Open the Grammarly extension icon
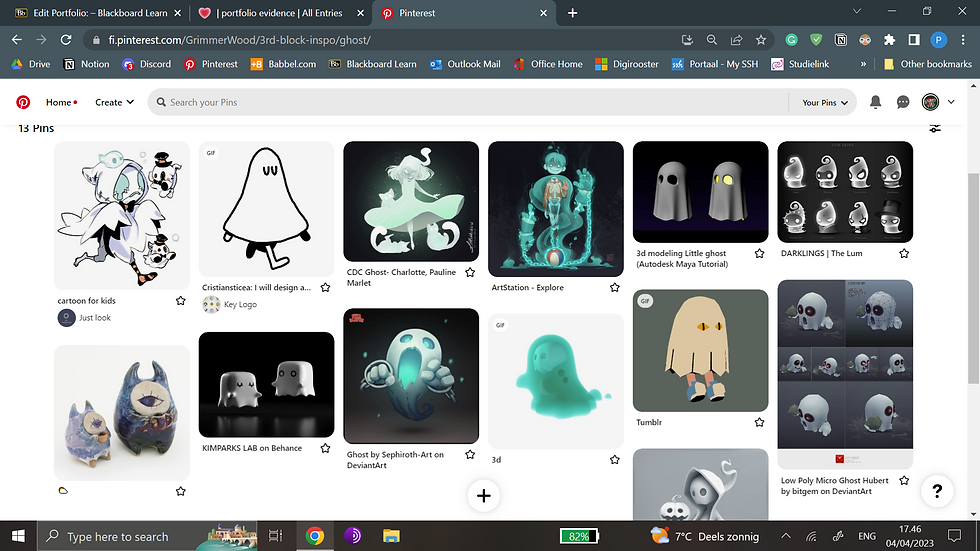Screen dimensions: 980x551 791,40
